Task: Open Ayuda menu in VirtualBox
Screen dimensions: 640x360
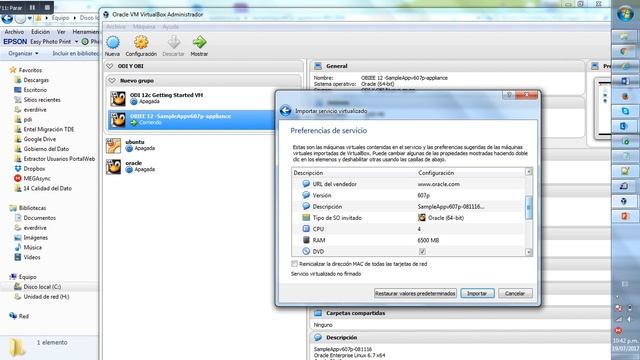Action: [171, 27]
